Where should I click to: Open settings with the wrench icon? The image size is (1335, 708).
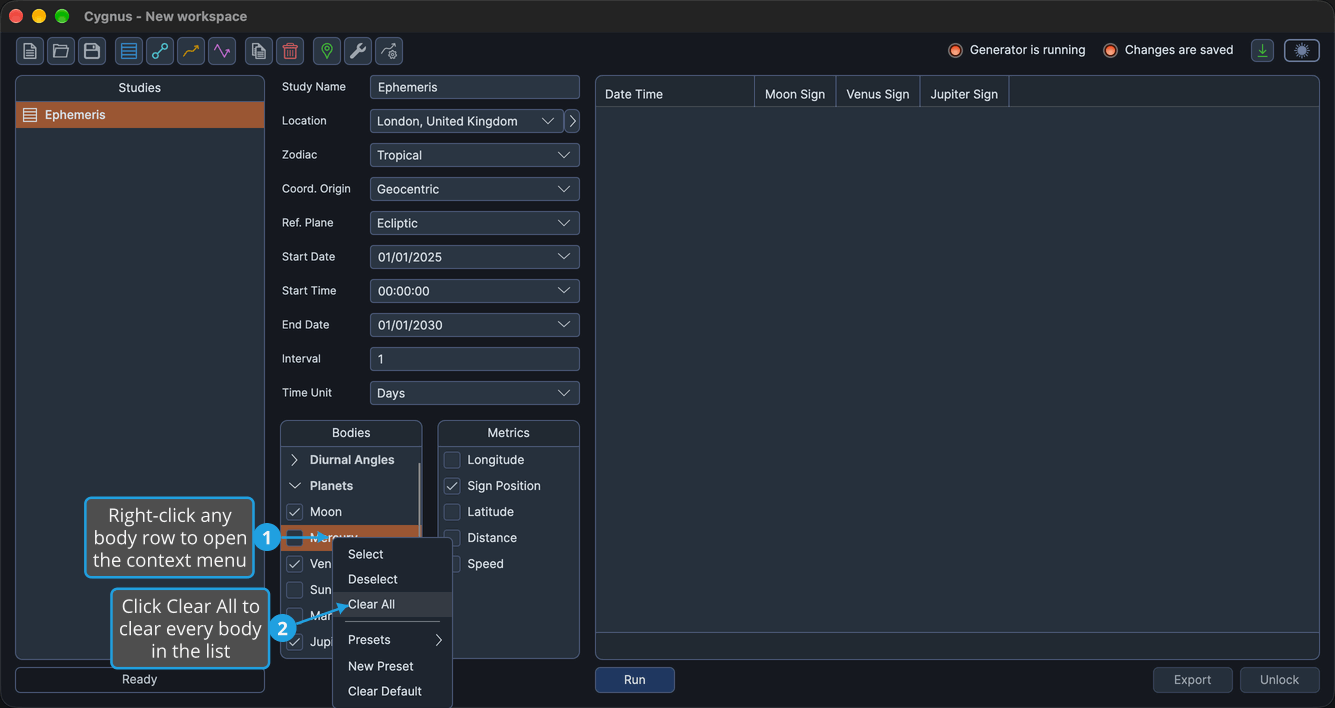click(x=358, y=51)
